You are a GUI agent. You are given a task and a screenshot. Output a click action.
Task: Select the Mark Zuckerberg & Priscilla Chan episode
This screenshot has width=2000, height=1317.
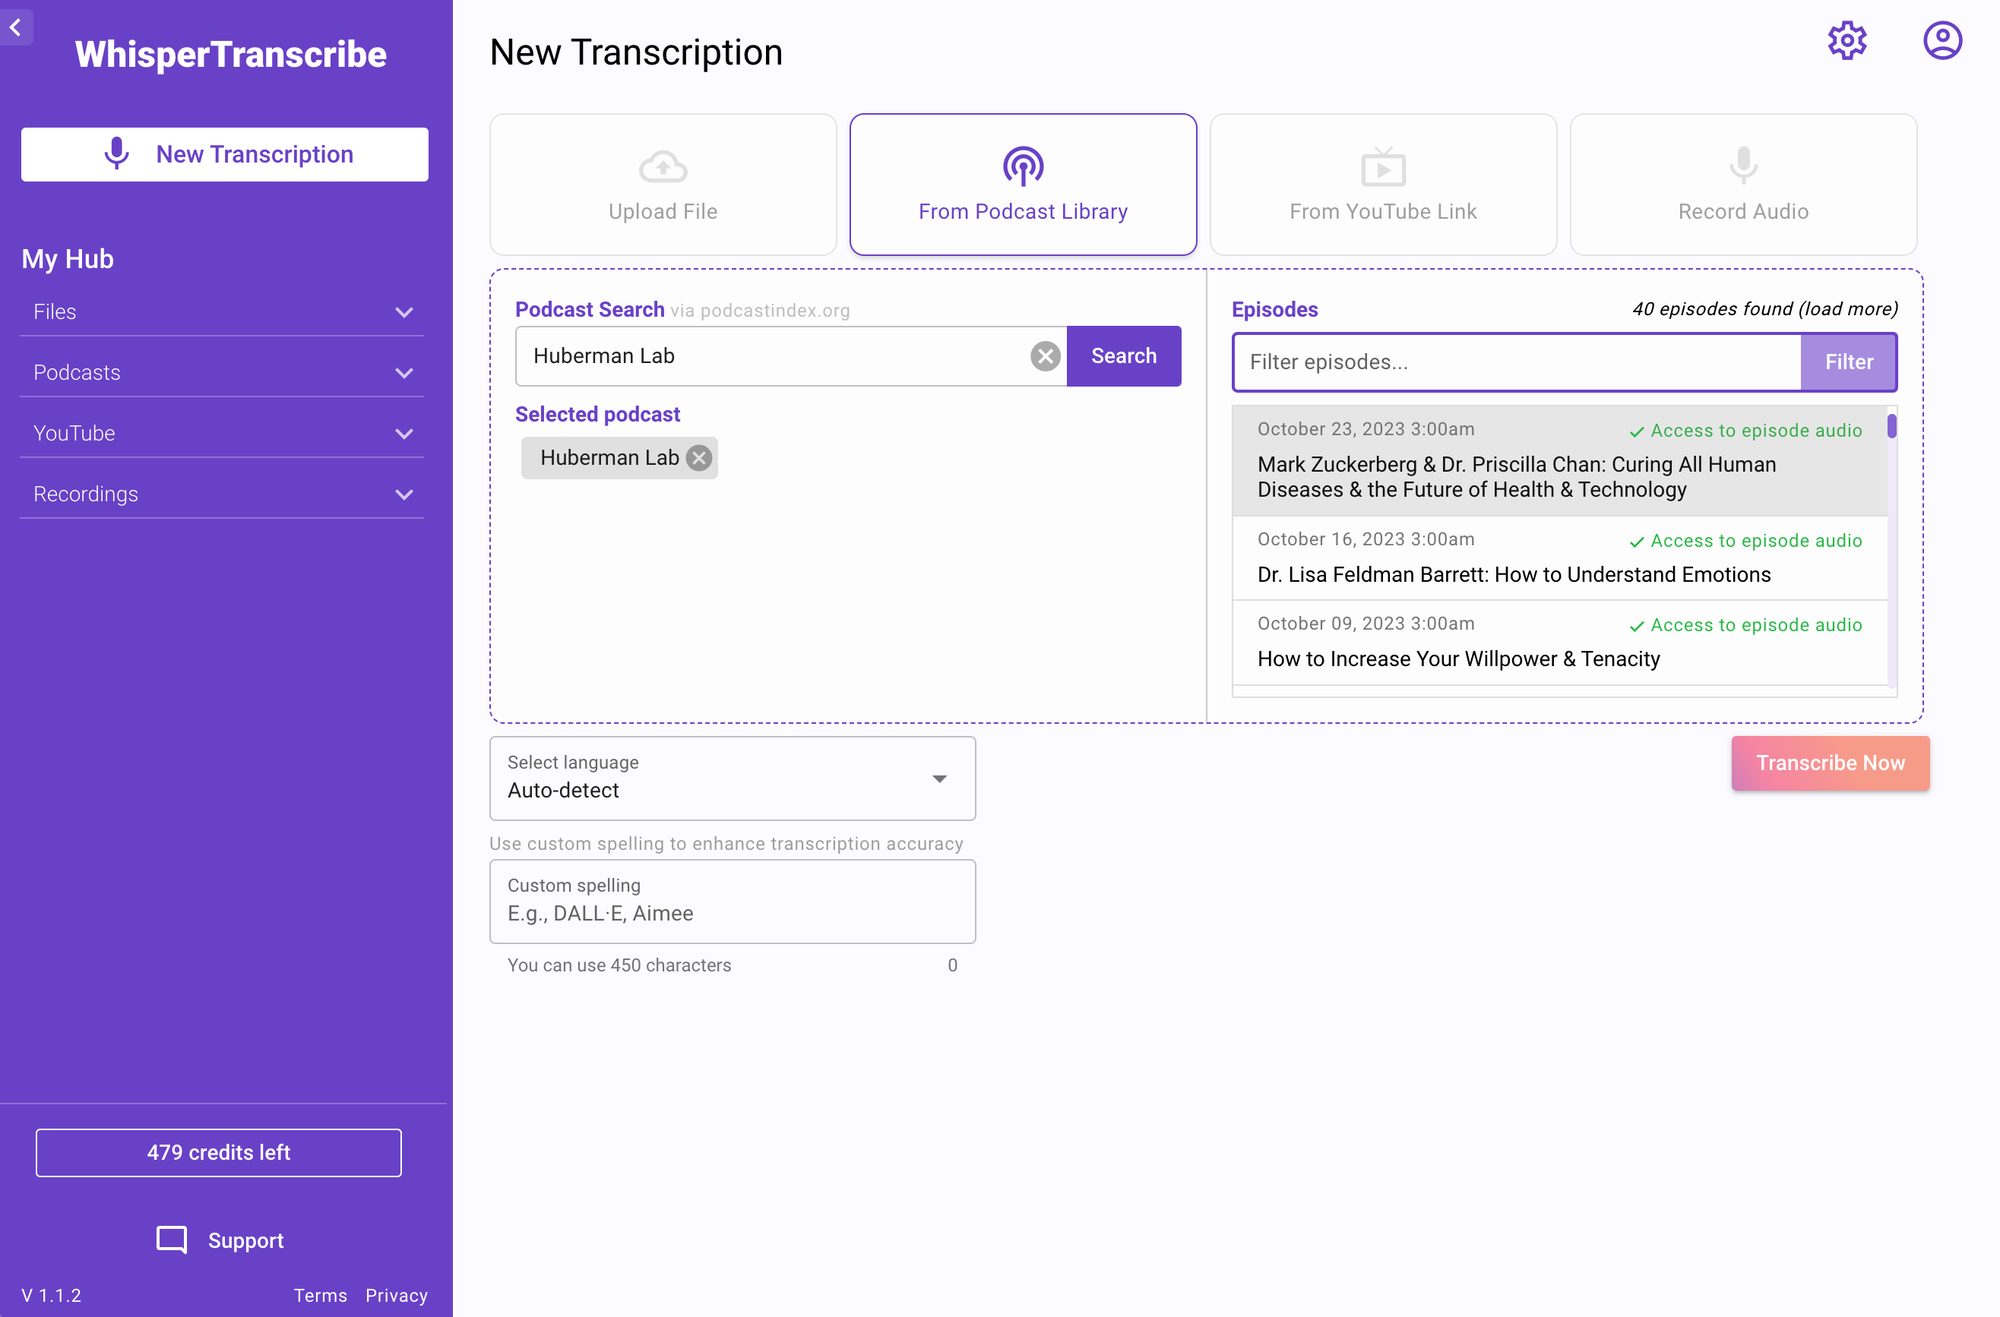pyautogui.click(x=1560, y=461)
